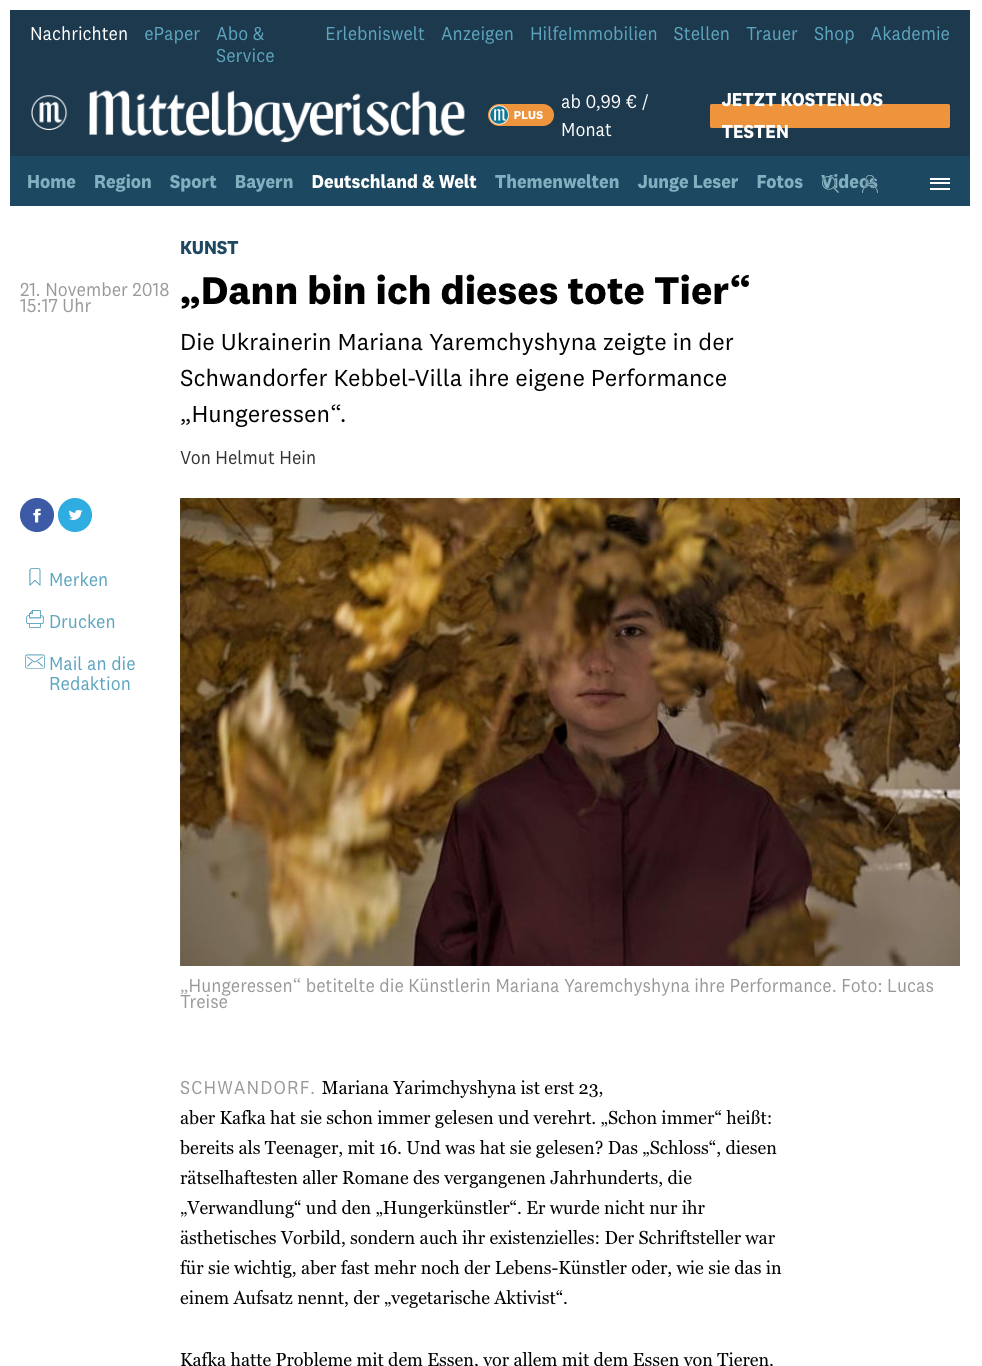Click Jetzt kostenlos testen button
This screenshot has height=1366, width=982.
point(830,116)
